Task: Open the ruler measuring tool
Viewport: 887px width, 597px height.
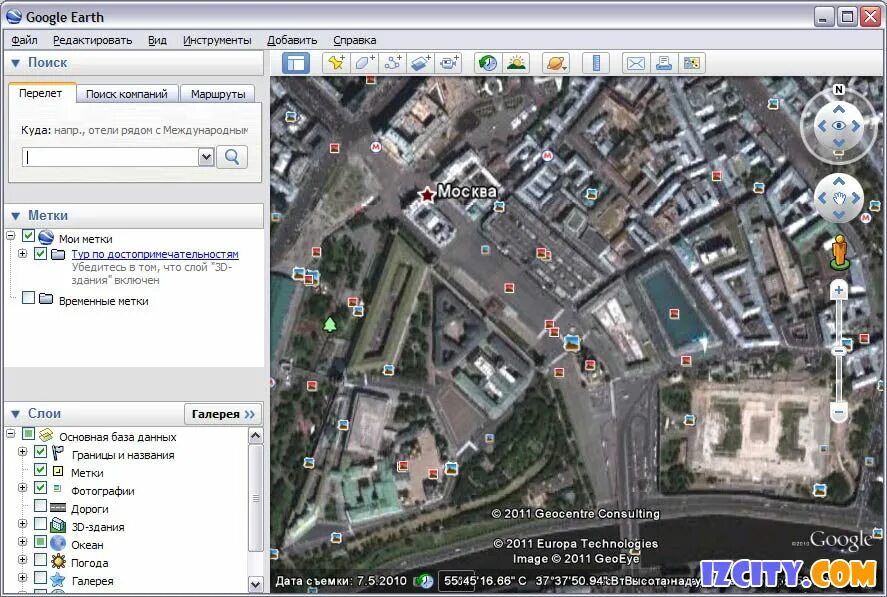Action: tap(596, 63)
